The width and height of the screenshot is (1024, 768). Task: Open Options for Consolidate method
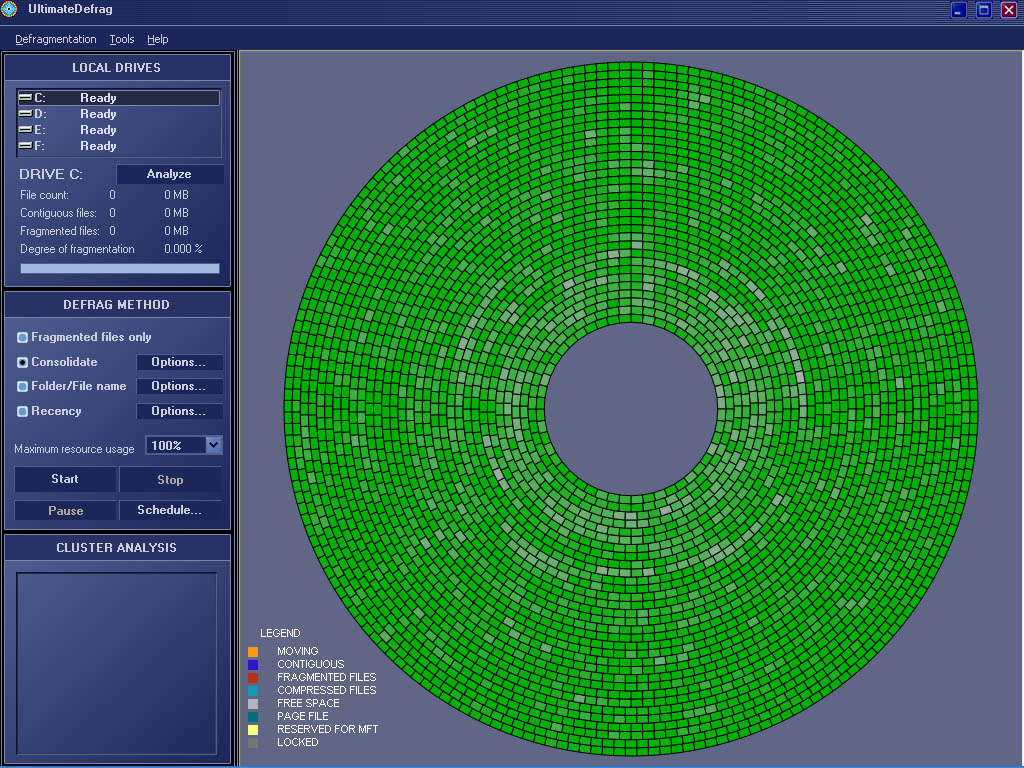(179, 363)
